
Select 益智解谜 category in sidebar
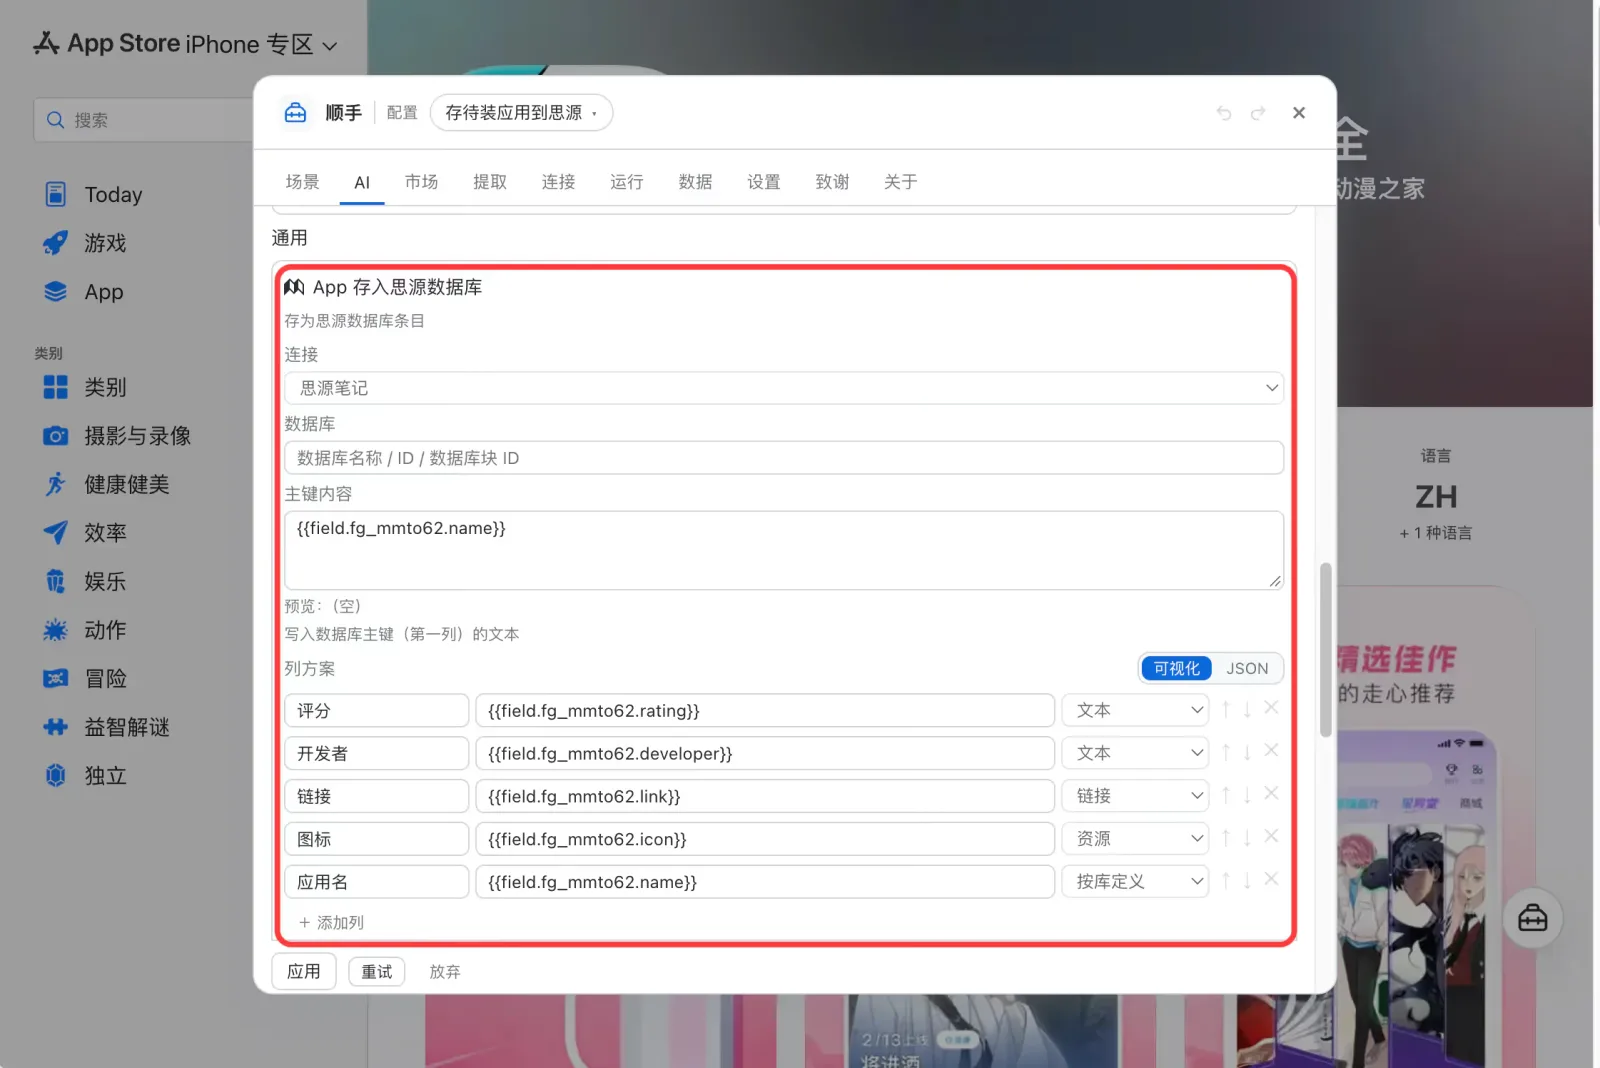coord(107,727)
